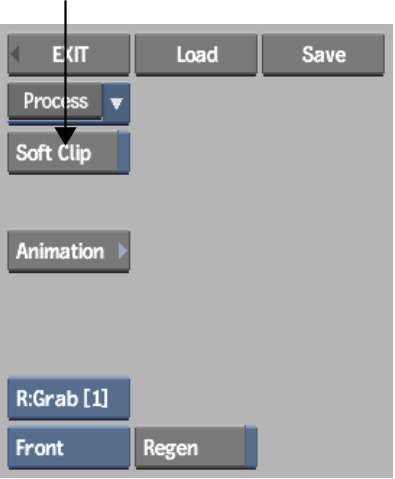Click the Load button
This screenshot has width=395, height=479.
point(196,55)
